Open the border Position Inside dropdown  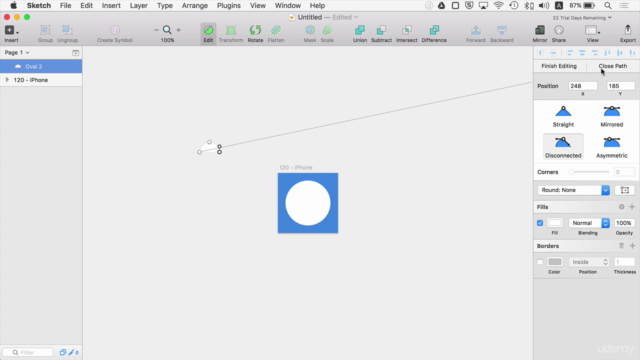[589, 262]
